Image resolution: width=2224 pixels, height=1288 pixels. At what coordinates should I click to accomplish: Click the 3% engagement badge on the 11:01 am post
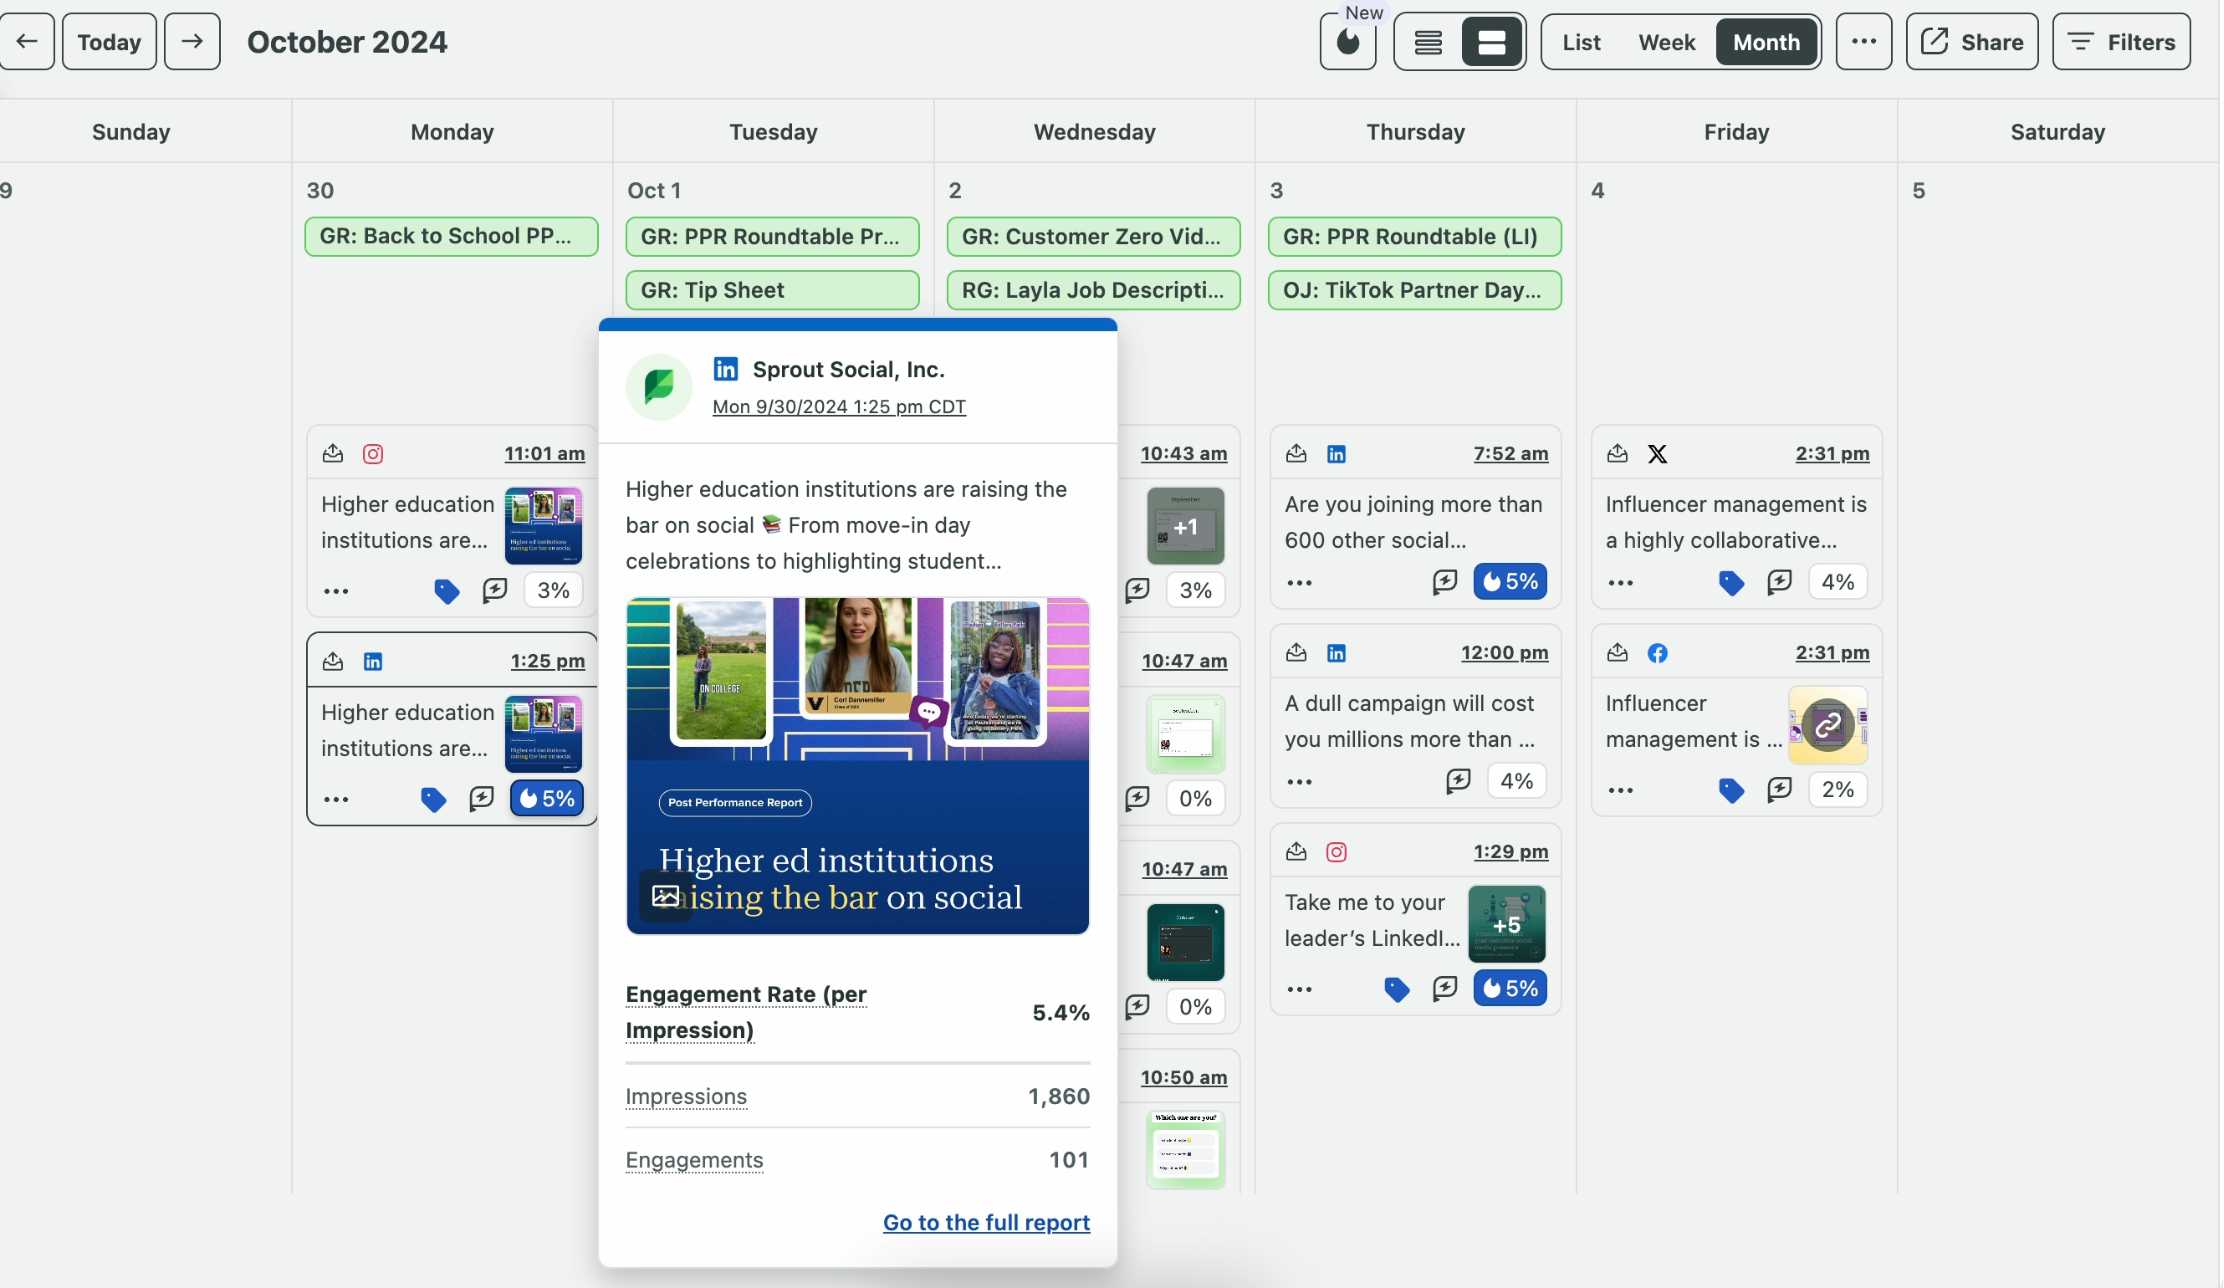coord(553,590)
